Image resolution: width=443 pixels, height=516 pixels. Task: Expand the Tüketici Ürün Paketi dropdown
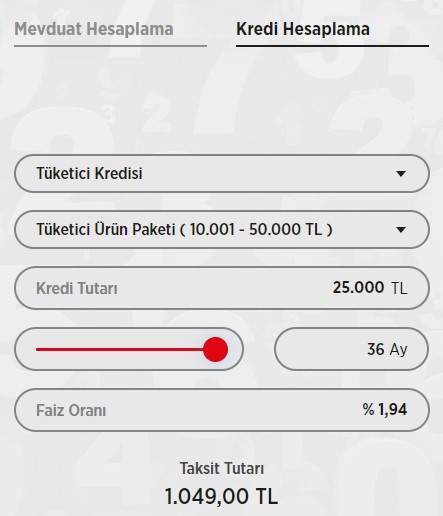[x=222, y=229]
